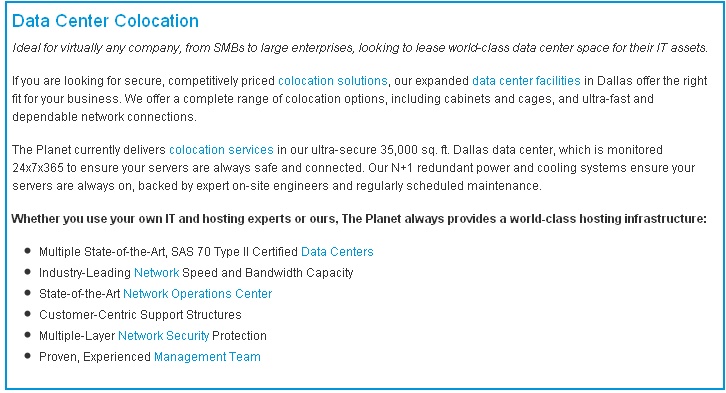Viewport: 726px width, 393px height.
Task: Go to the Network Security link
Action: pos(163,336)
